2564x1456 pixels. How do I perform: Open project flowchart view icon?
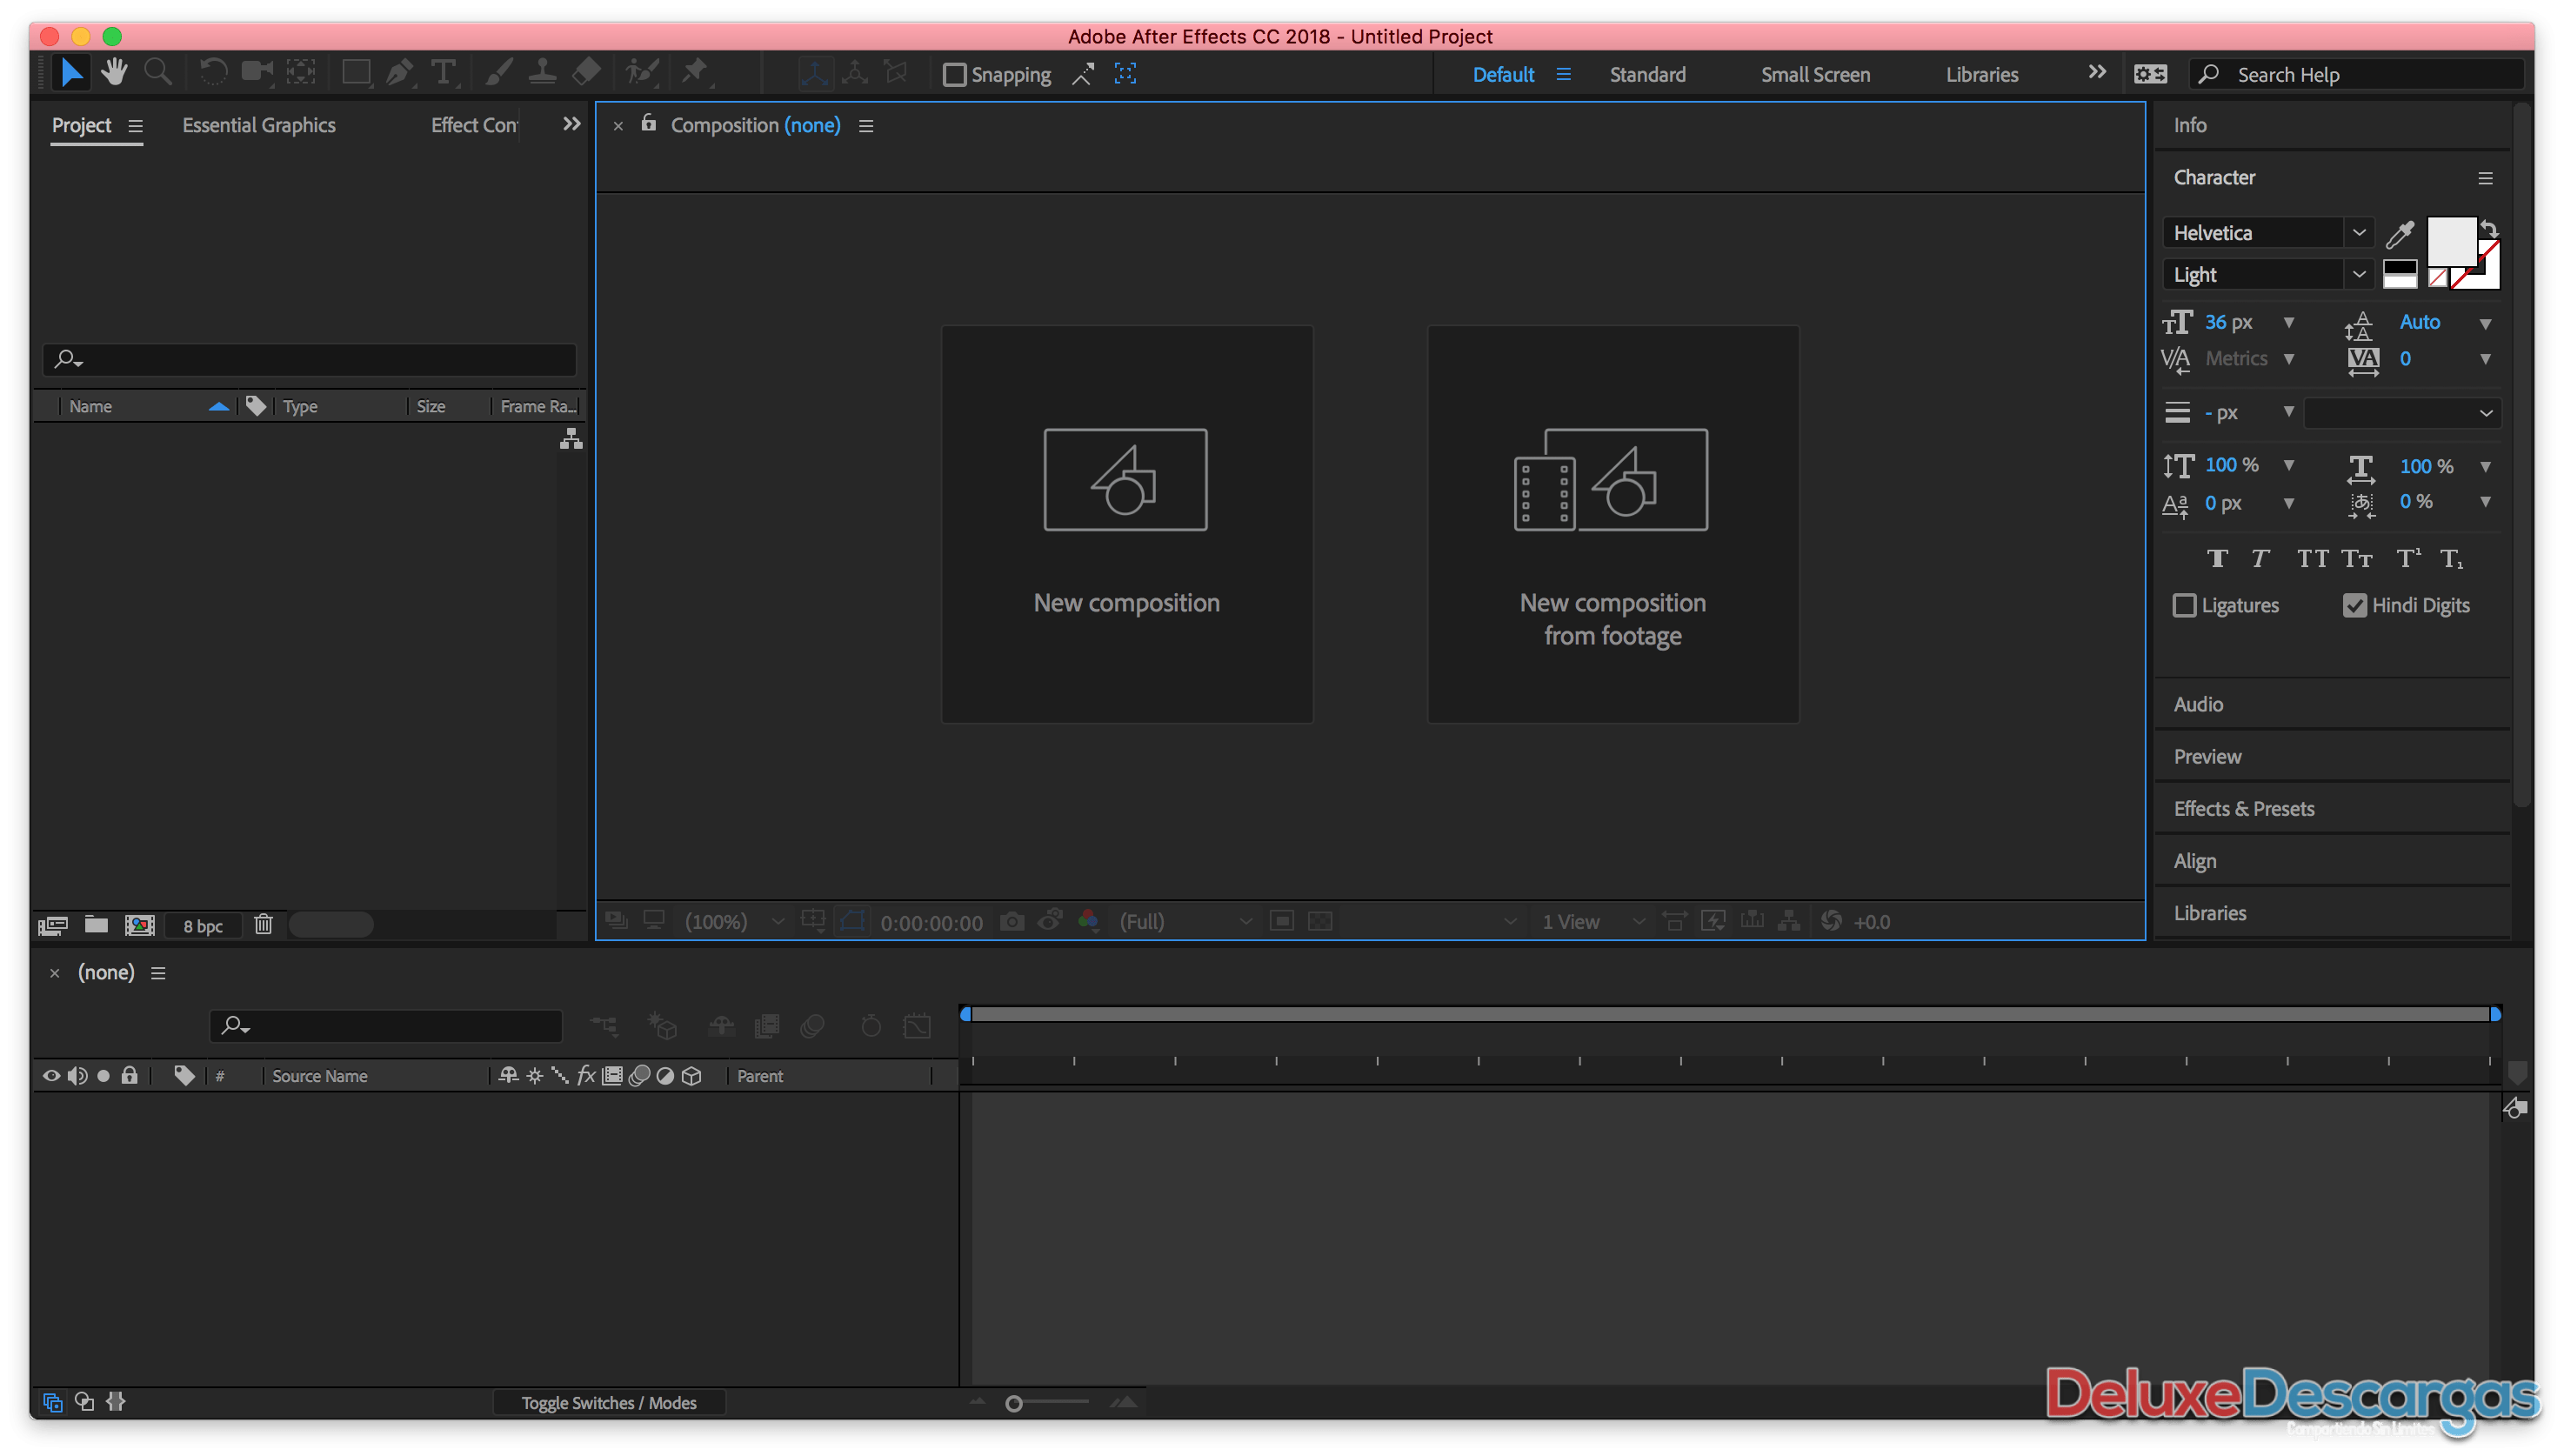(571, 439)
